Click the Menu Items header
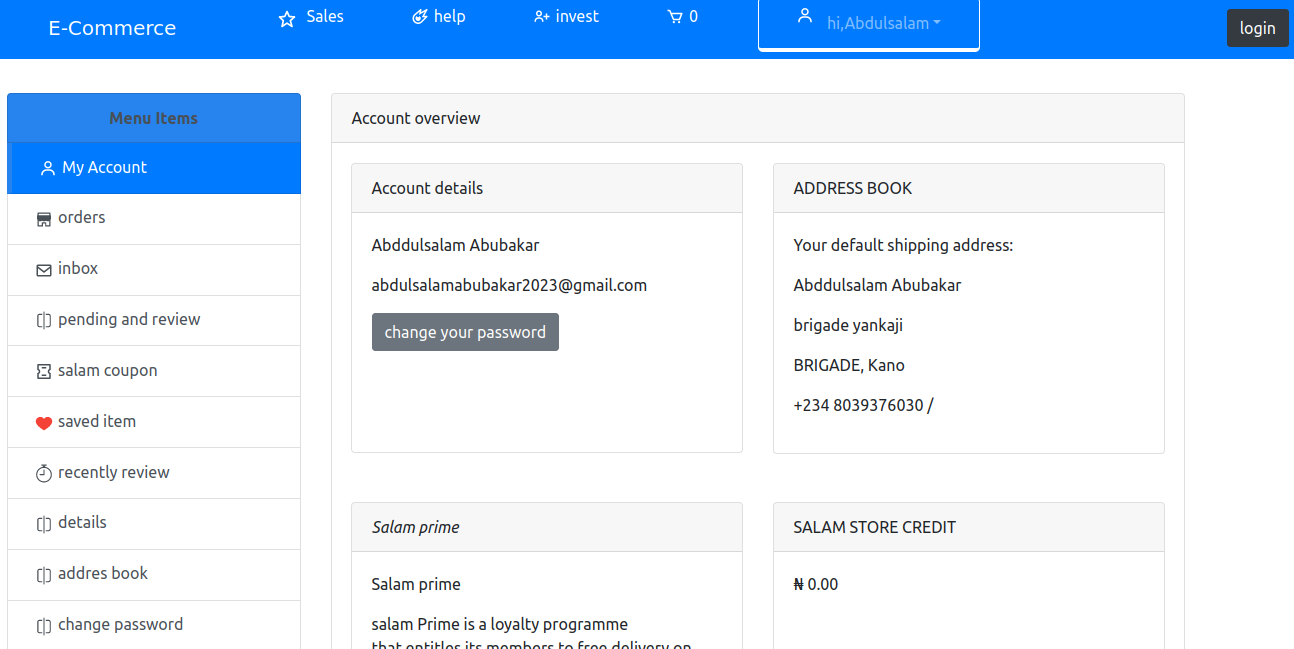 pos(154,118)
